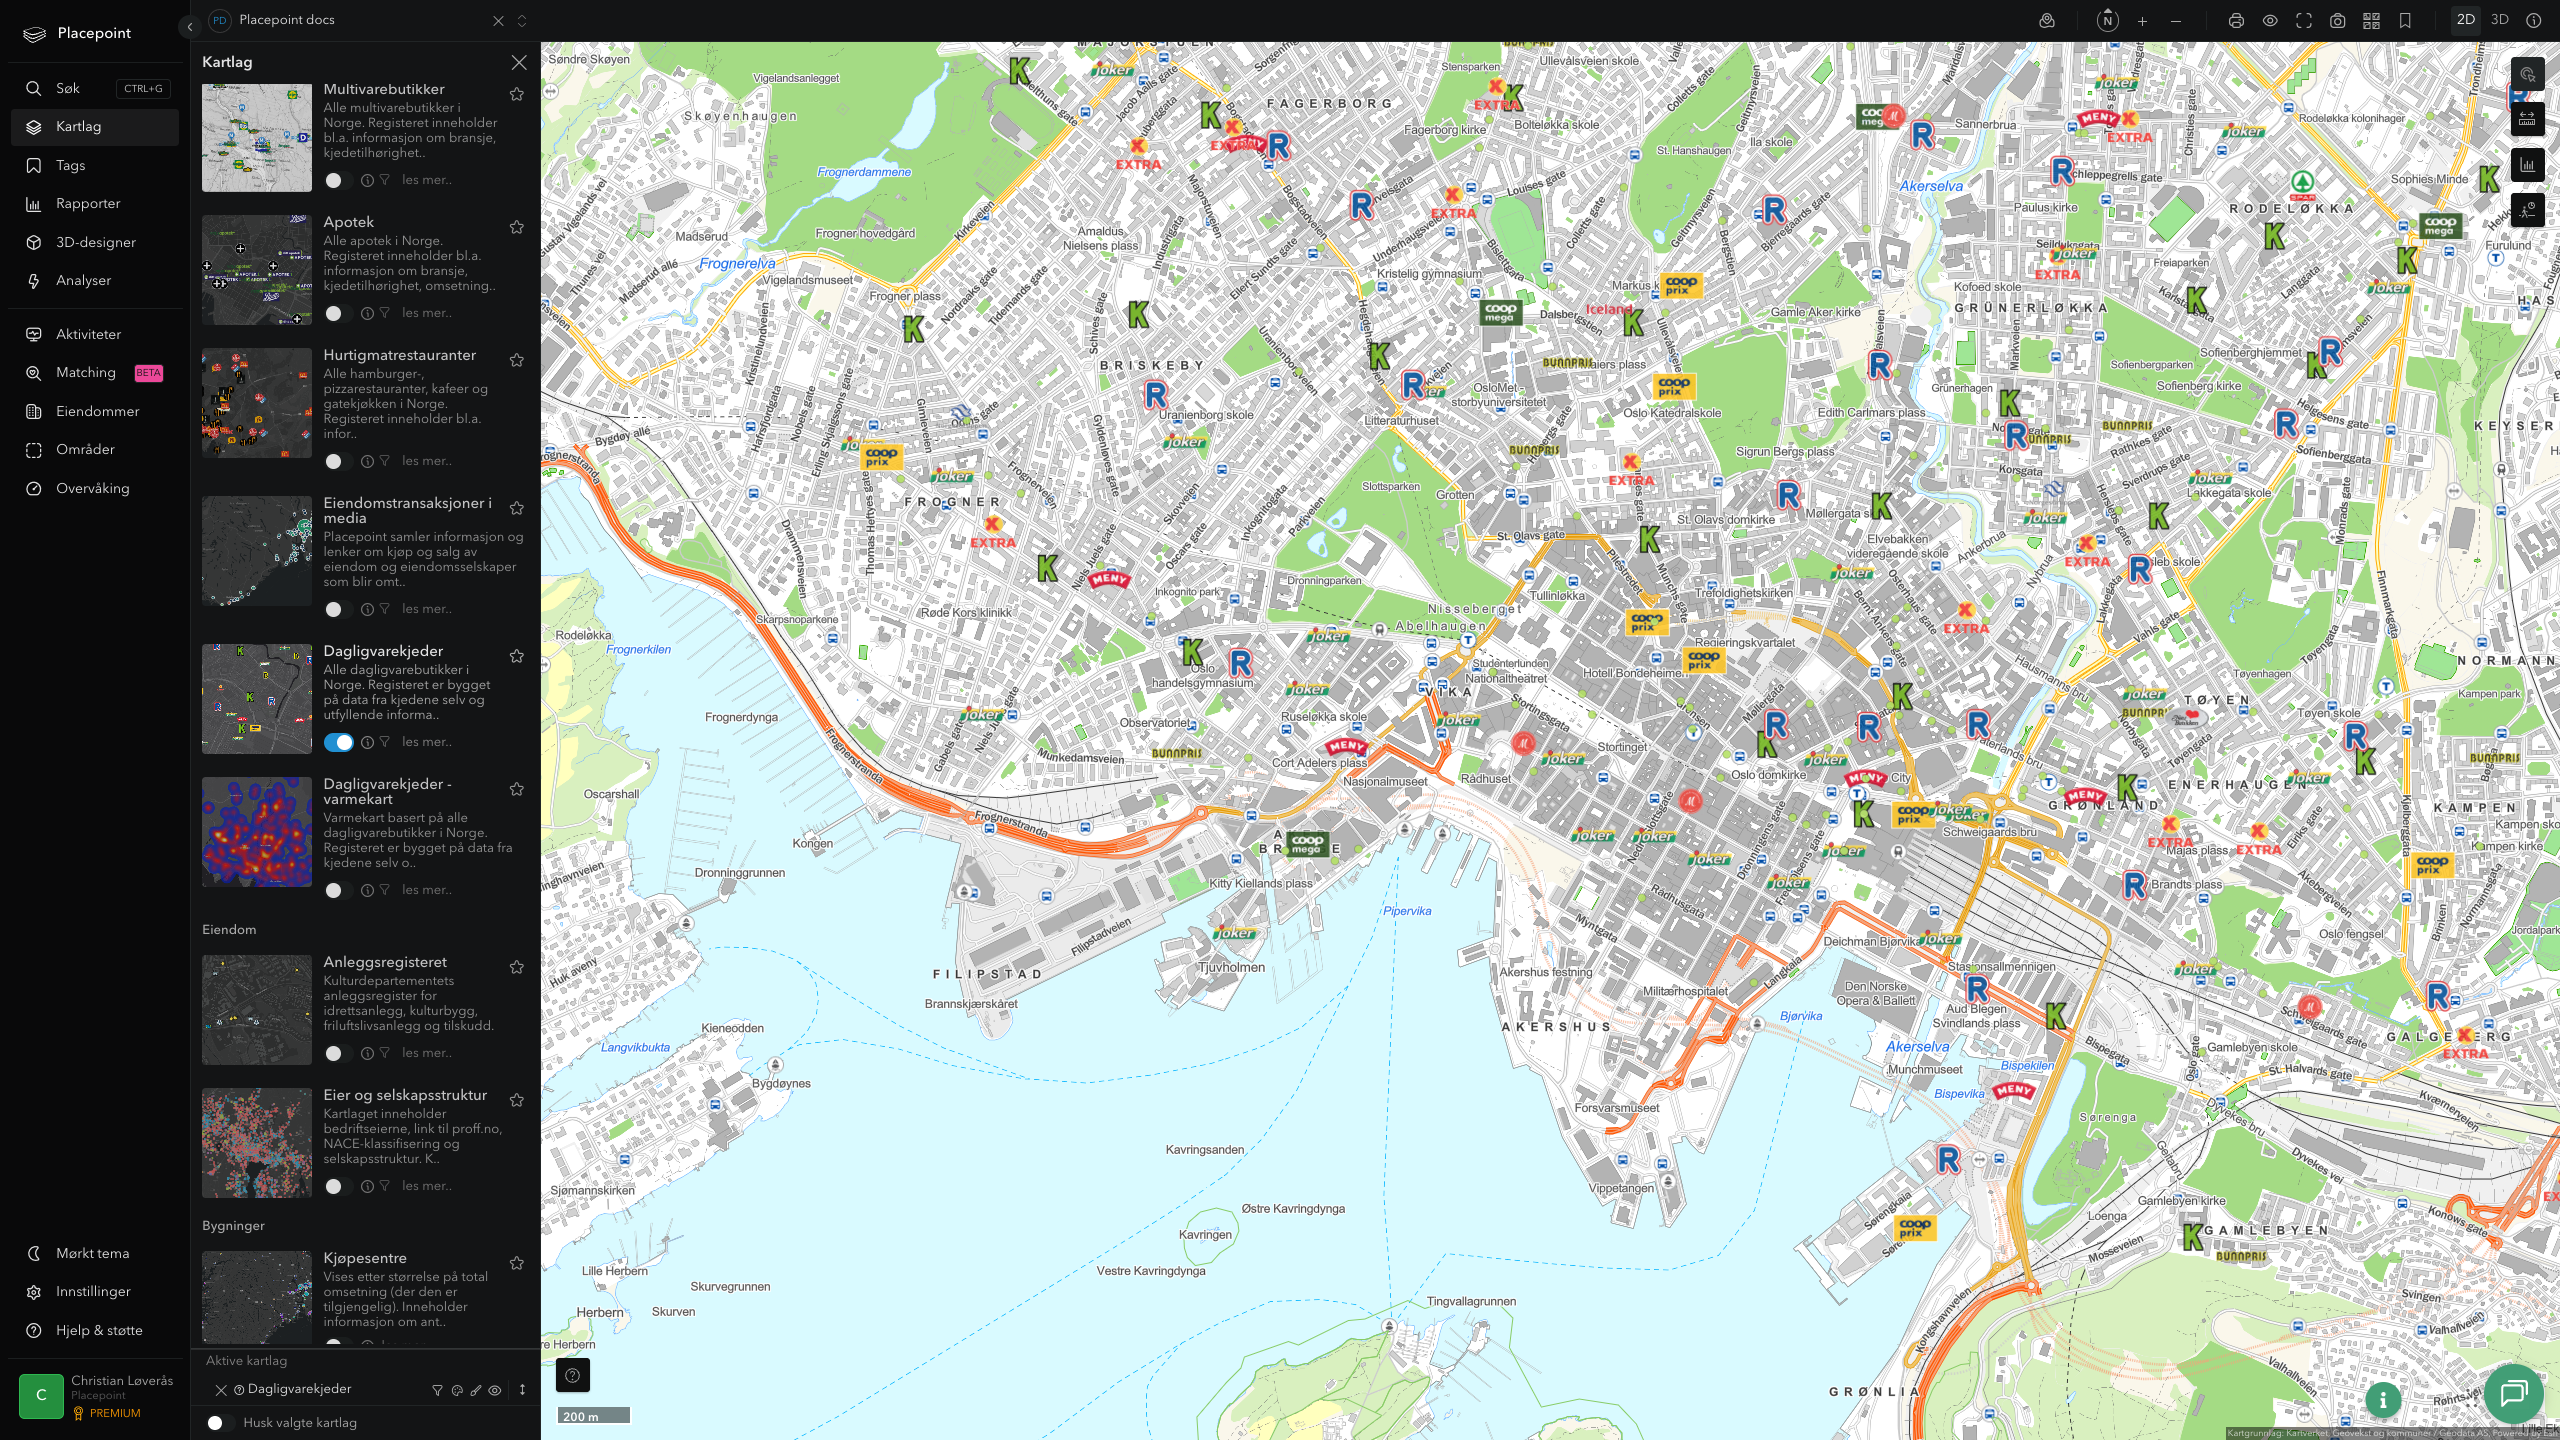Image resolution: width=2560 pixels, height=1440 pixels.
Task: Enable the Anleggsregisteret layer toggle
Action: point(338,1054)
